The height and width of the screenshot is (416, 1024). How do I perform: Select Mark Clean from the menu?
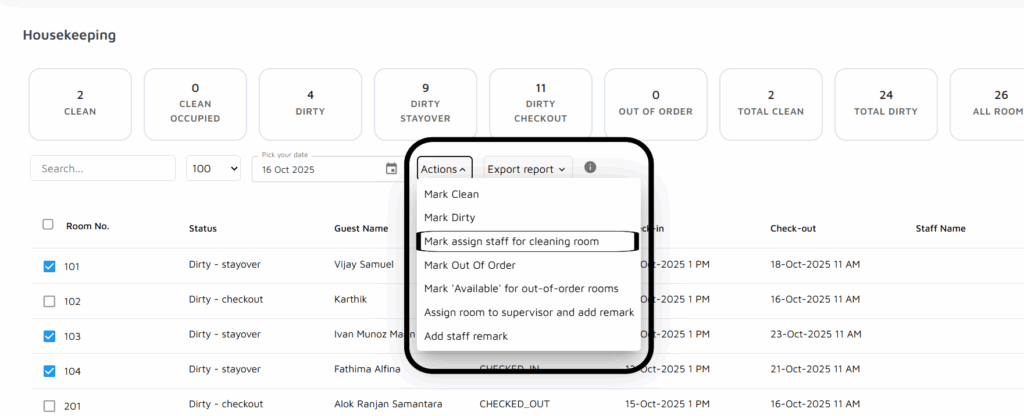451,194
